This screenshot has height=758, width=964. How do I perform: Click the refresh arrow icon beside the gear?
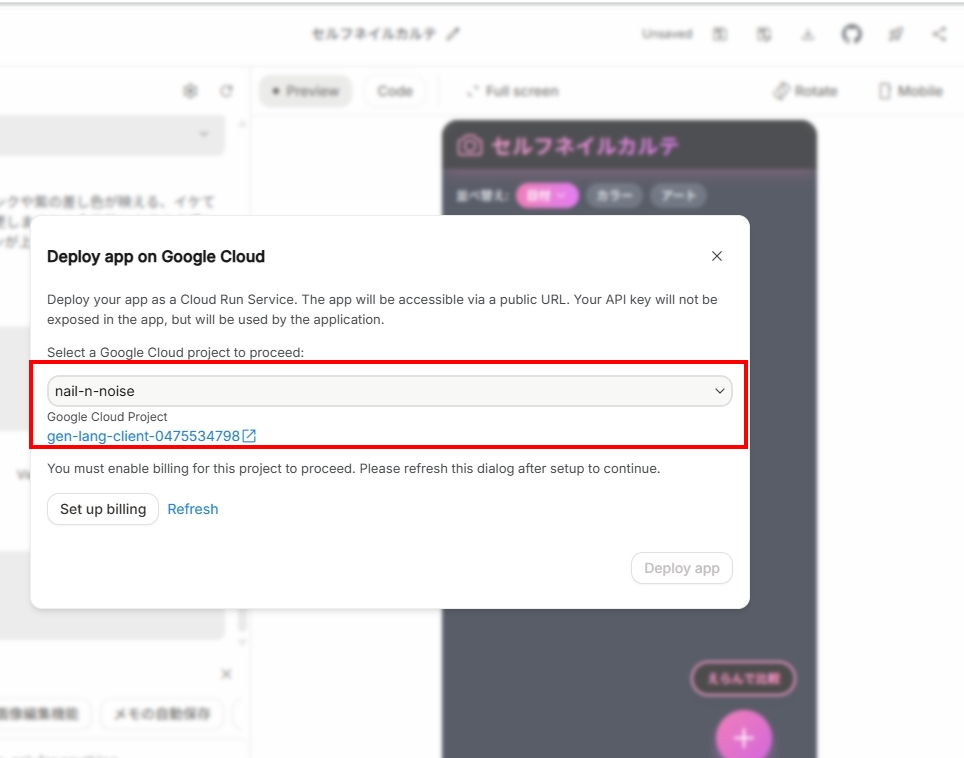227,91
